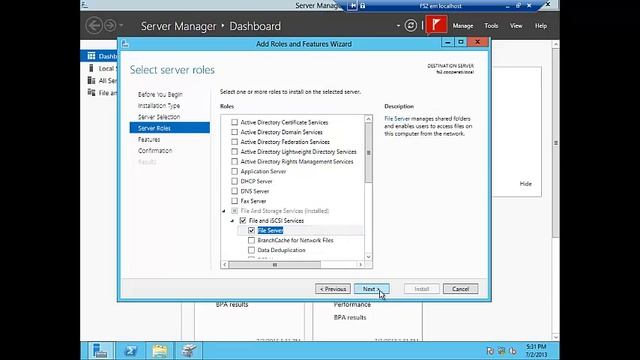This screenshot has width=640, height=360.
Task: Collapse the File and iSCSI Services node
Action: (232, 221)
